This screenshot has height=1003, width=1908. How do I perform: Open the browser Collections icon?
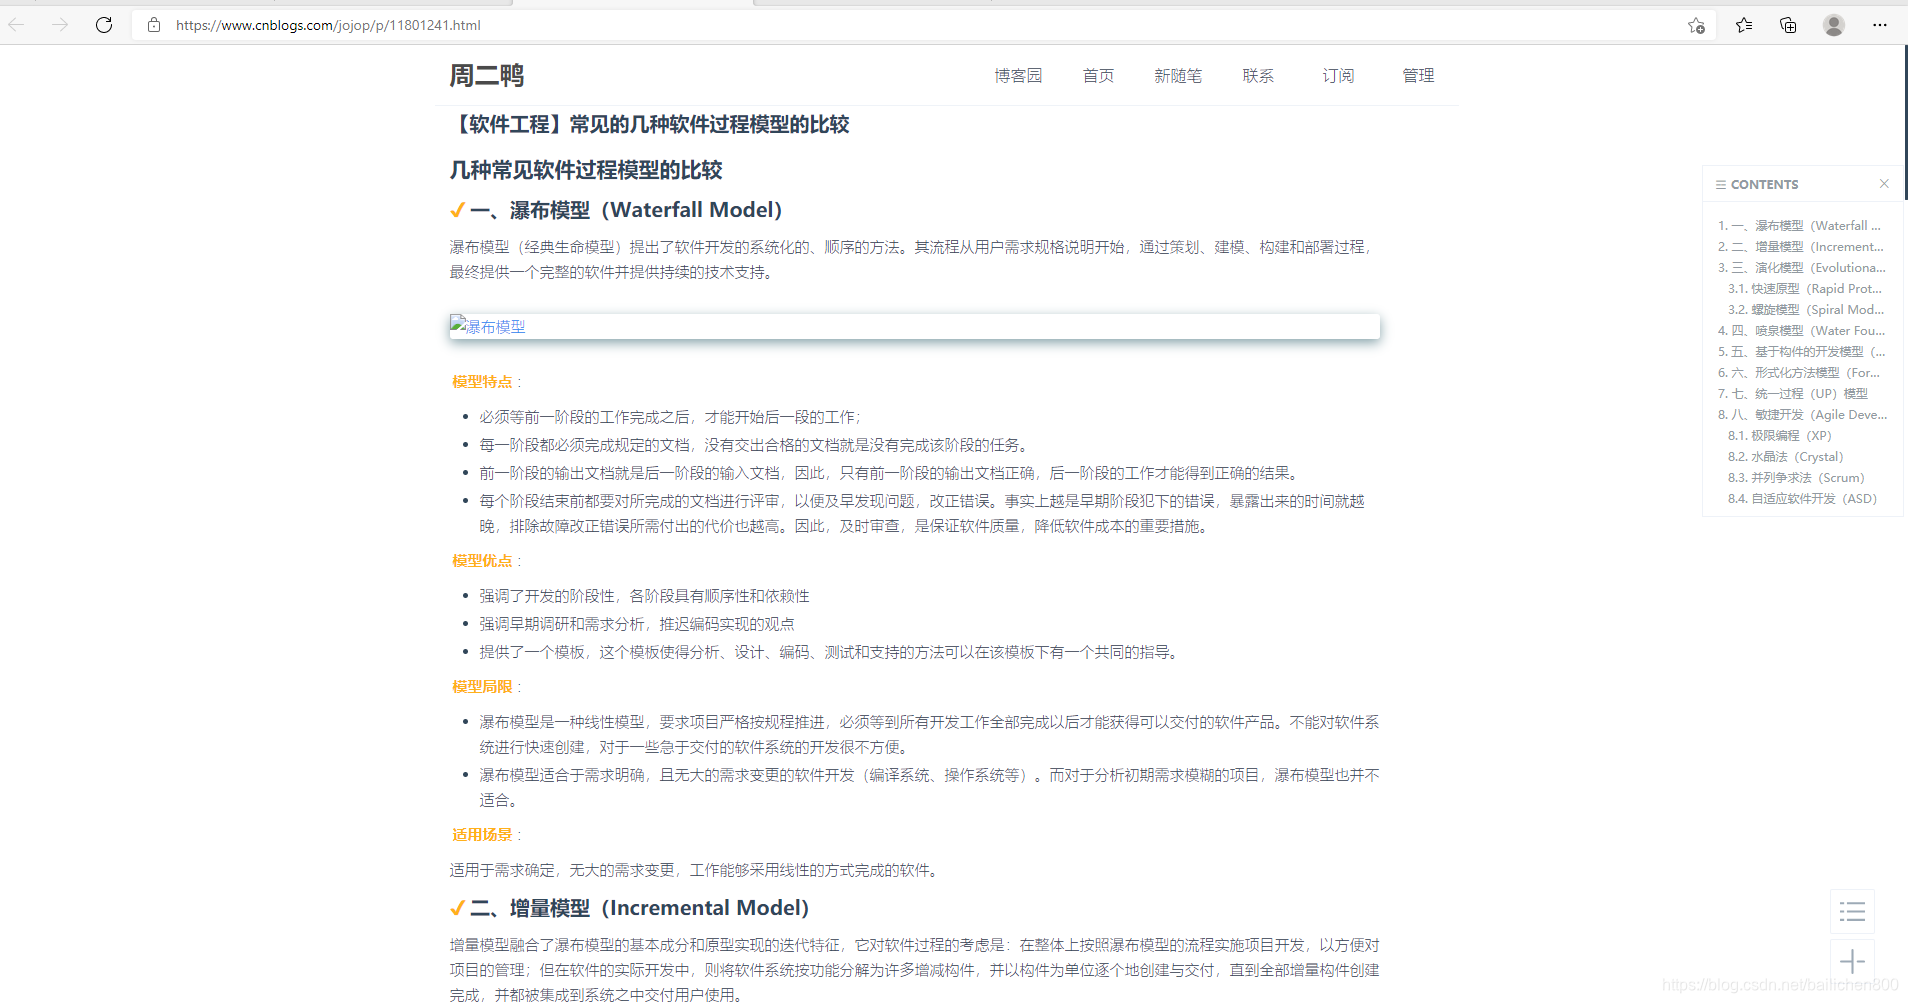1789,25
